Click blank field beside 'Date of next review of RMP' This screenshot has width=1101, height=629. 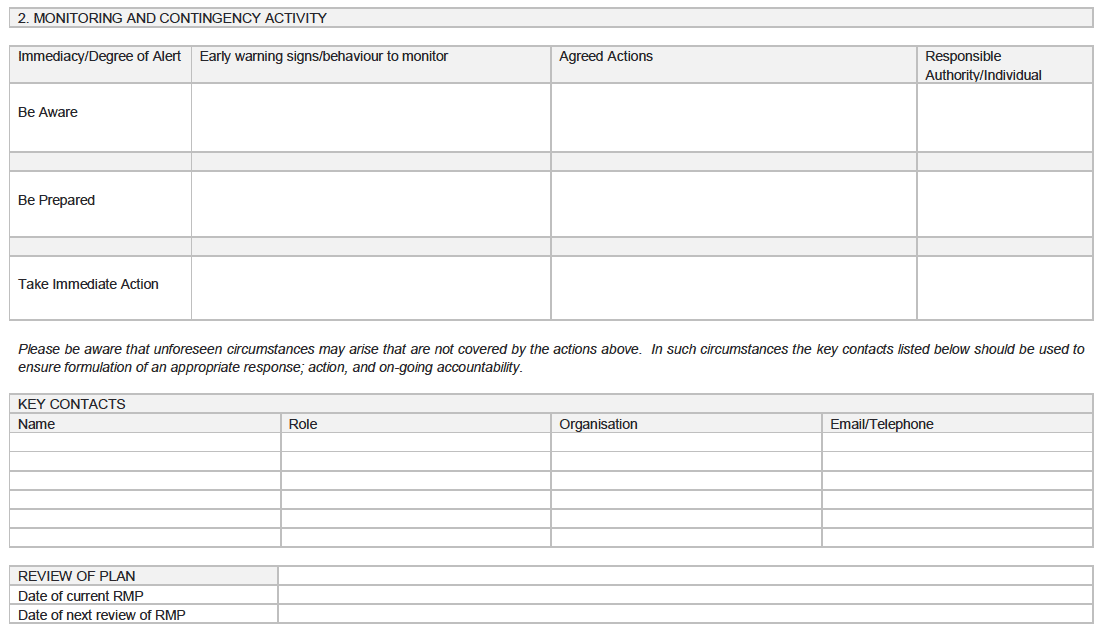tap(685, 614)
